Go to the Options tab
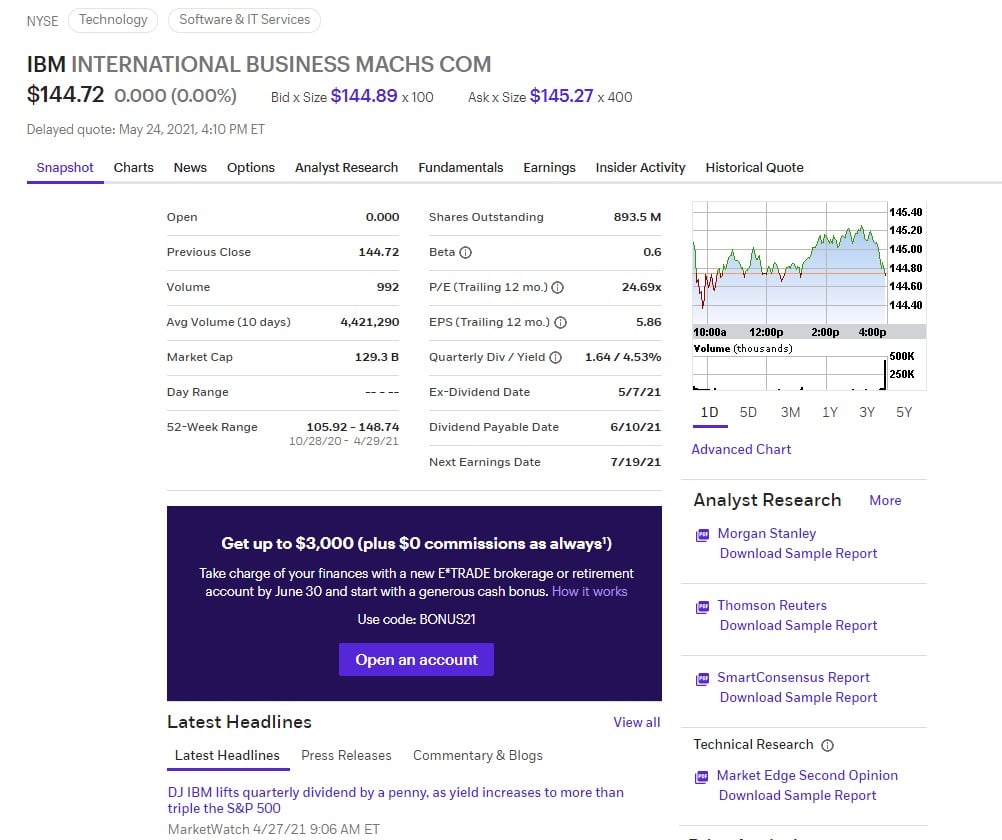 [x=250, y=167]
